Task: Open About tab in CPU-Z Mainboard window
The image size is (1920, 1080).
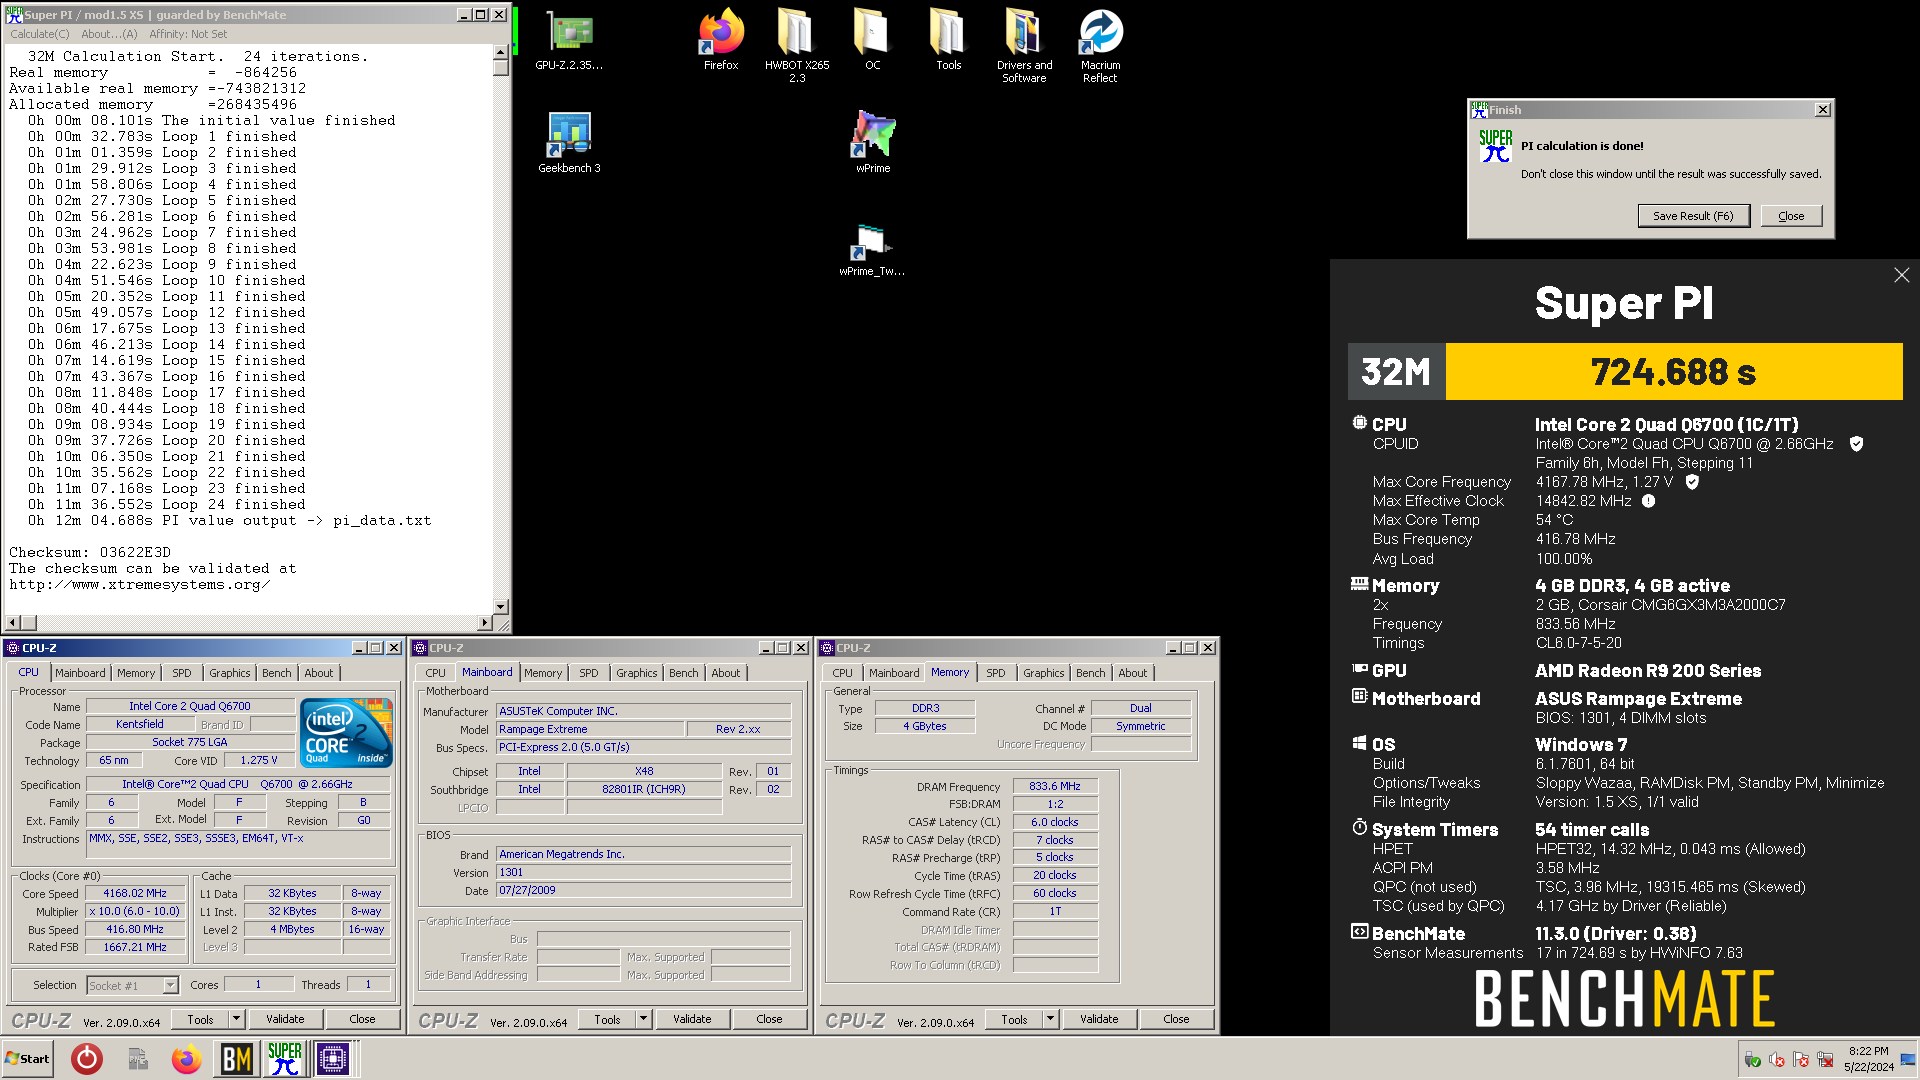Action: [x=726, y=673]
